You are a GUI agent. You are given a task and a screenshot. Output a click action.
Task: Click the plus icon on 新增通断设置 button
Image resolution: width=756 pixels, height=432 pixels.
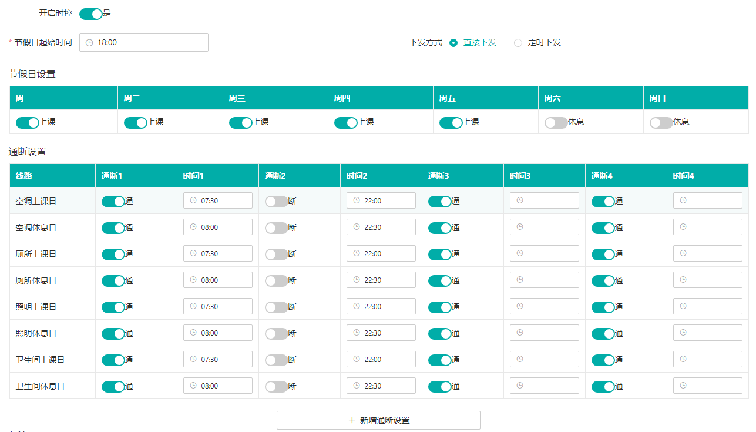(x=351, y=420)
